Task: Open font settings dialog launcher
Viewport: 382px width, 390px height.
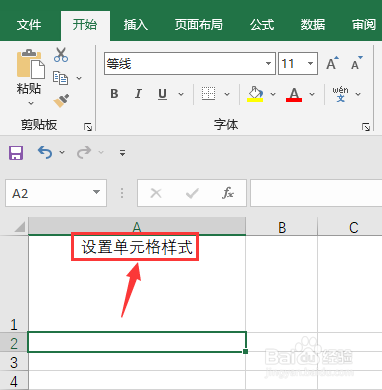Action: (366, 127)
